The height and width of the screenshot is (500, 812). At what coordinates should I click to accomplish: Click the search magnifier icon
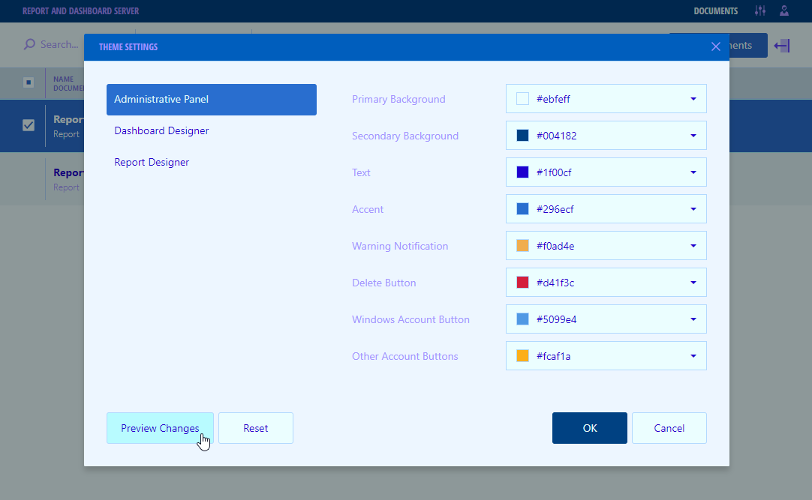[30, 45]
